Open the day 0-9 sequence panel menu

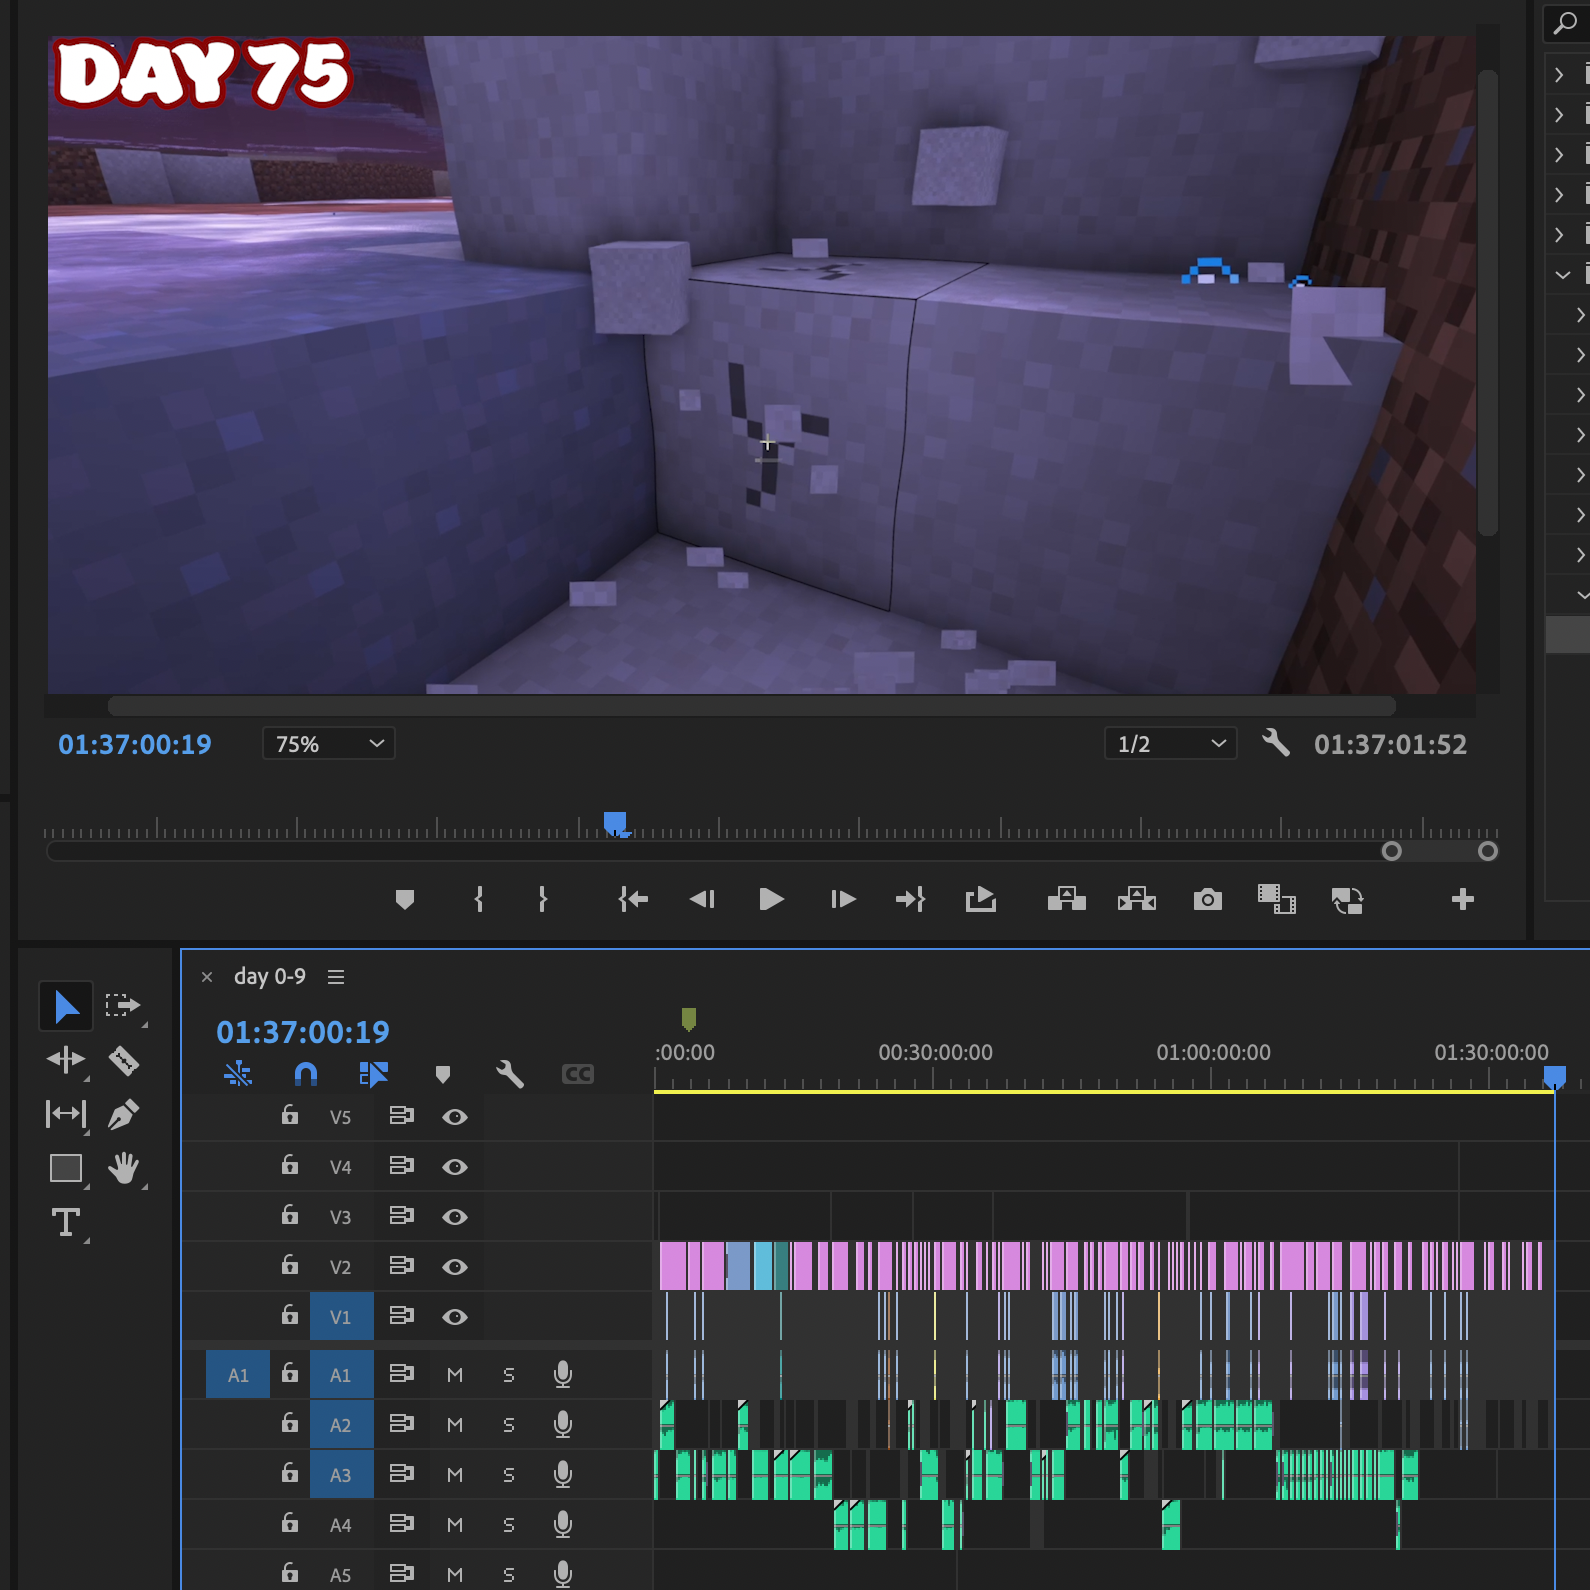(336, 977)
